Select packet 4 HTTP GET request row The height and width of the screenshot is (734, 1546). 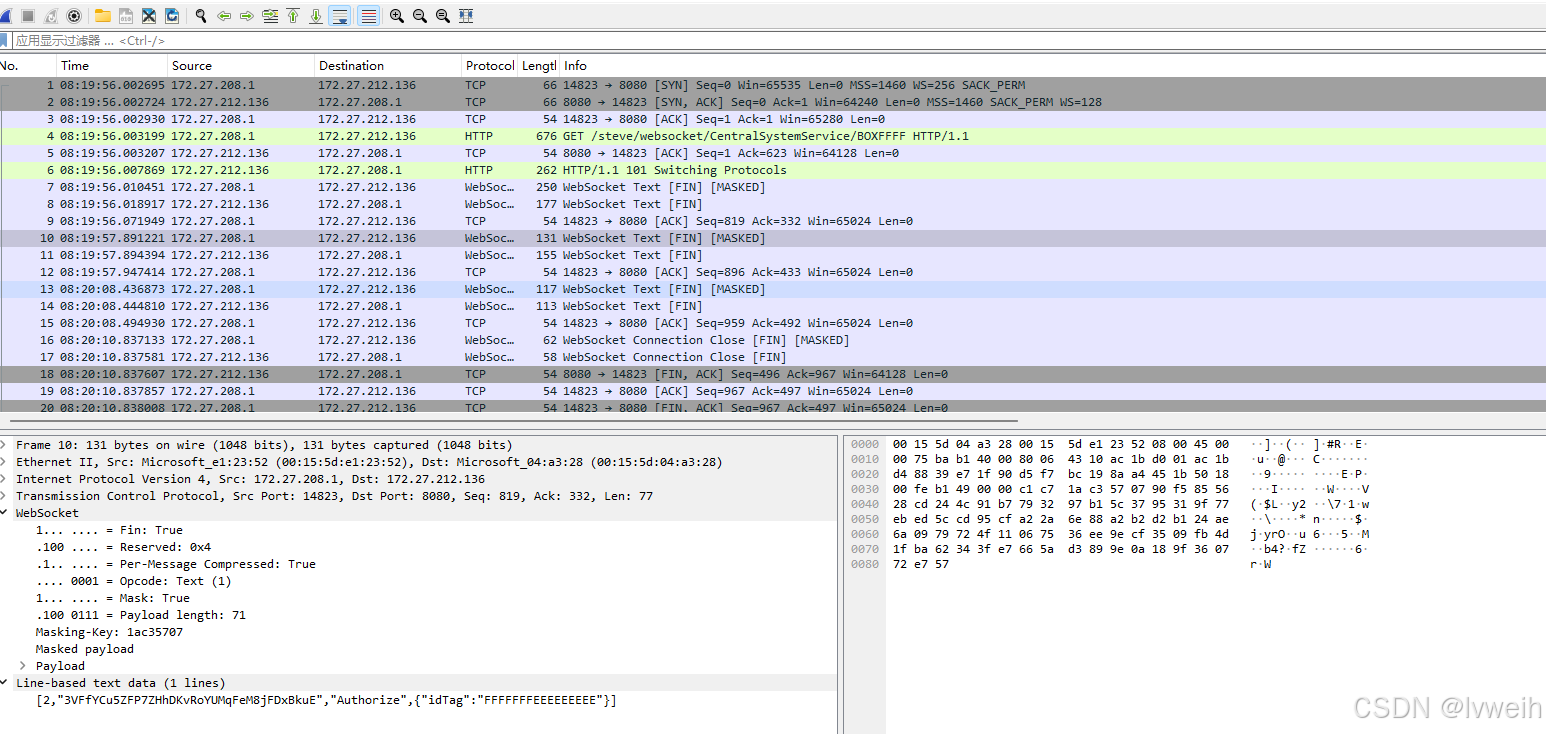(x=773, y=136)
